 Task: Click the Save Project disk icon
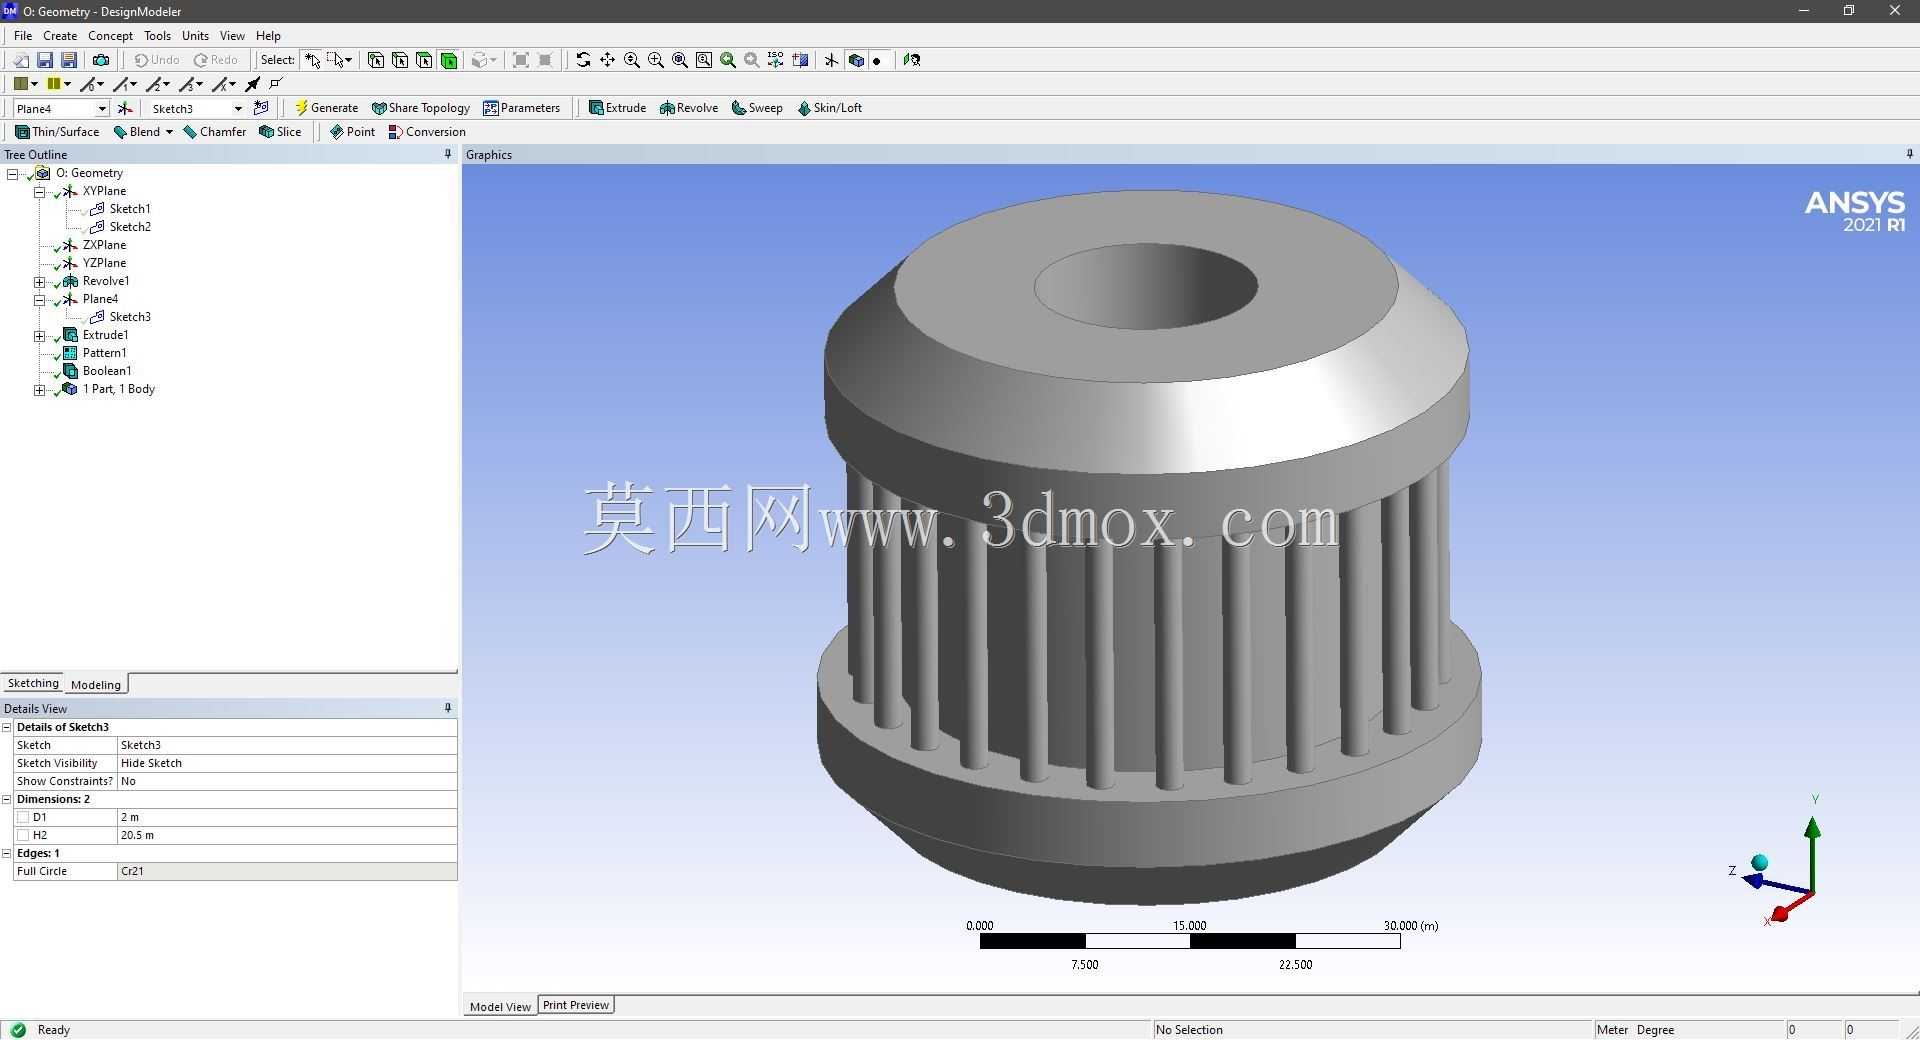[x=45, y=60]
